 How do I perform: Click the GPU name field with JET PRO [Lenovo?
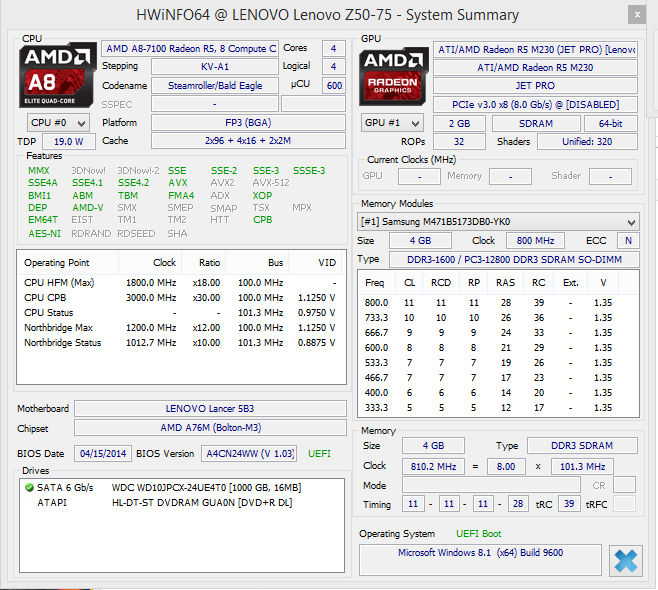tap(535, 50)
